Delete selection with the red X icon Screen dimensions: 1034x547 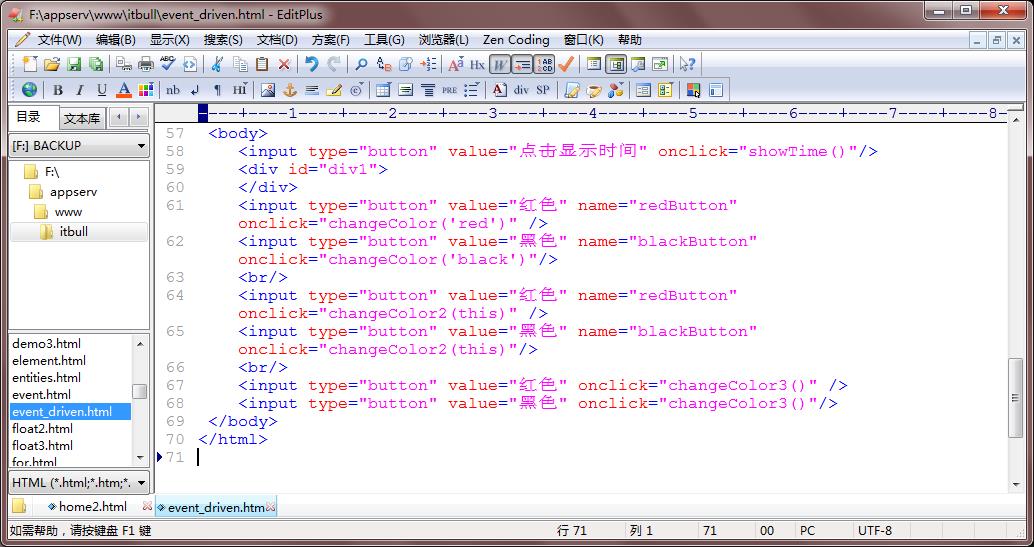[284, 64]
